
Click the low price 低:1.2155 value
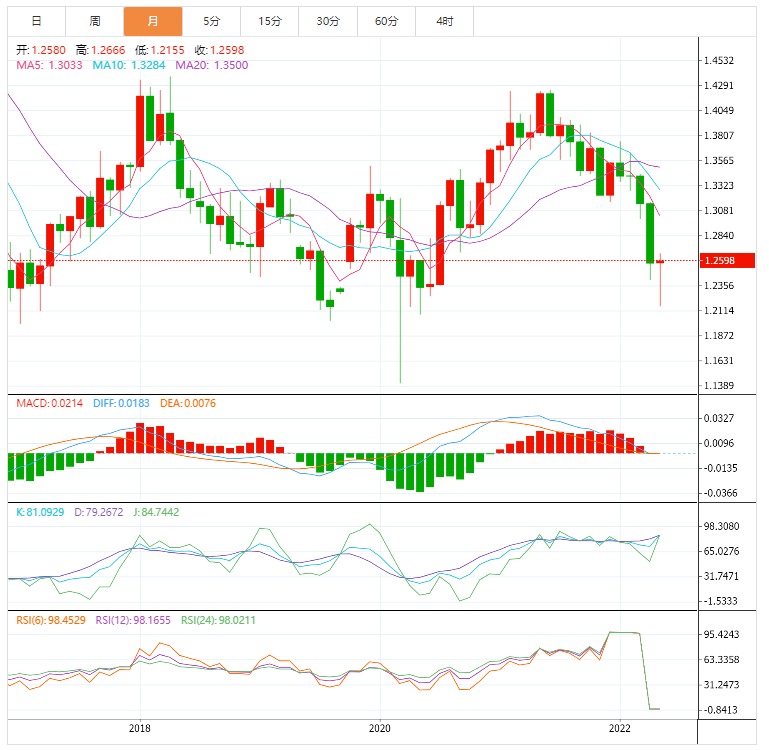[x=160, y=50]
